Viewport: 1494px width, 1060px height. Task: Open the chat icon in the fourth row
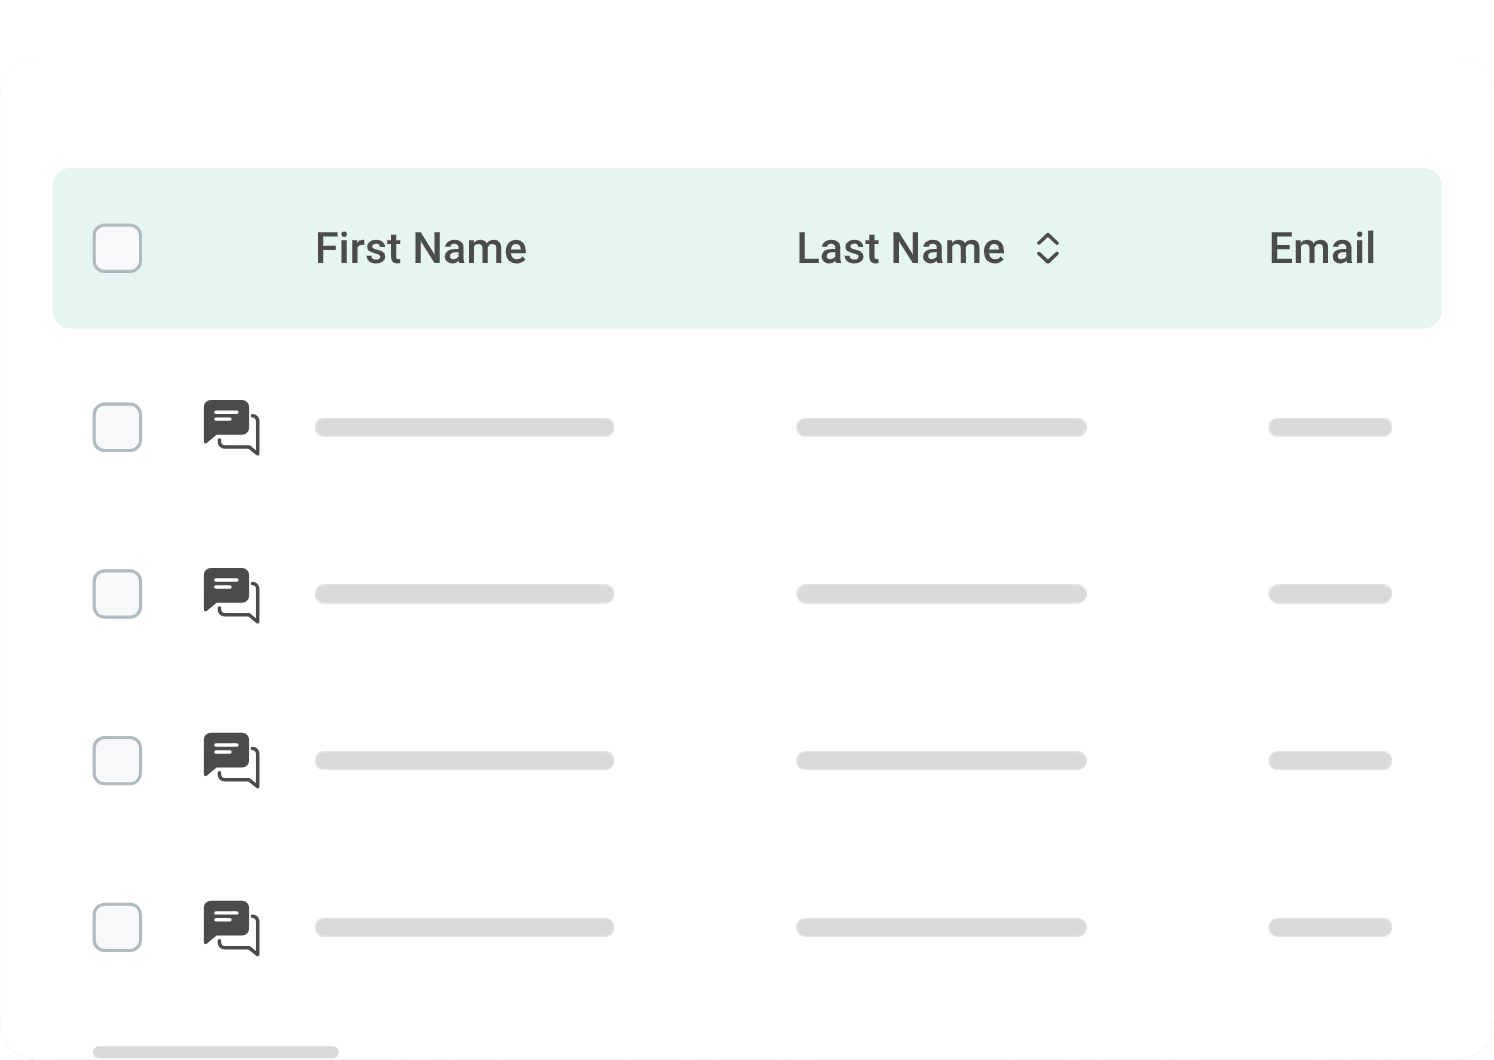[x=231, y=927]
